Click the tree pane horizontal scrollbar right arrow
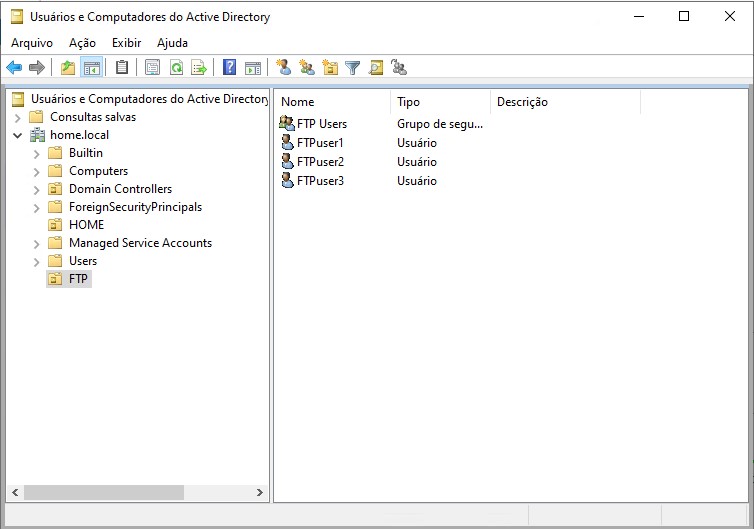The width and height of the screenshot is (754, 529). pyautogui.click(x=261, y=493)
